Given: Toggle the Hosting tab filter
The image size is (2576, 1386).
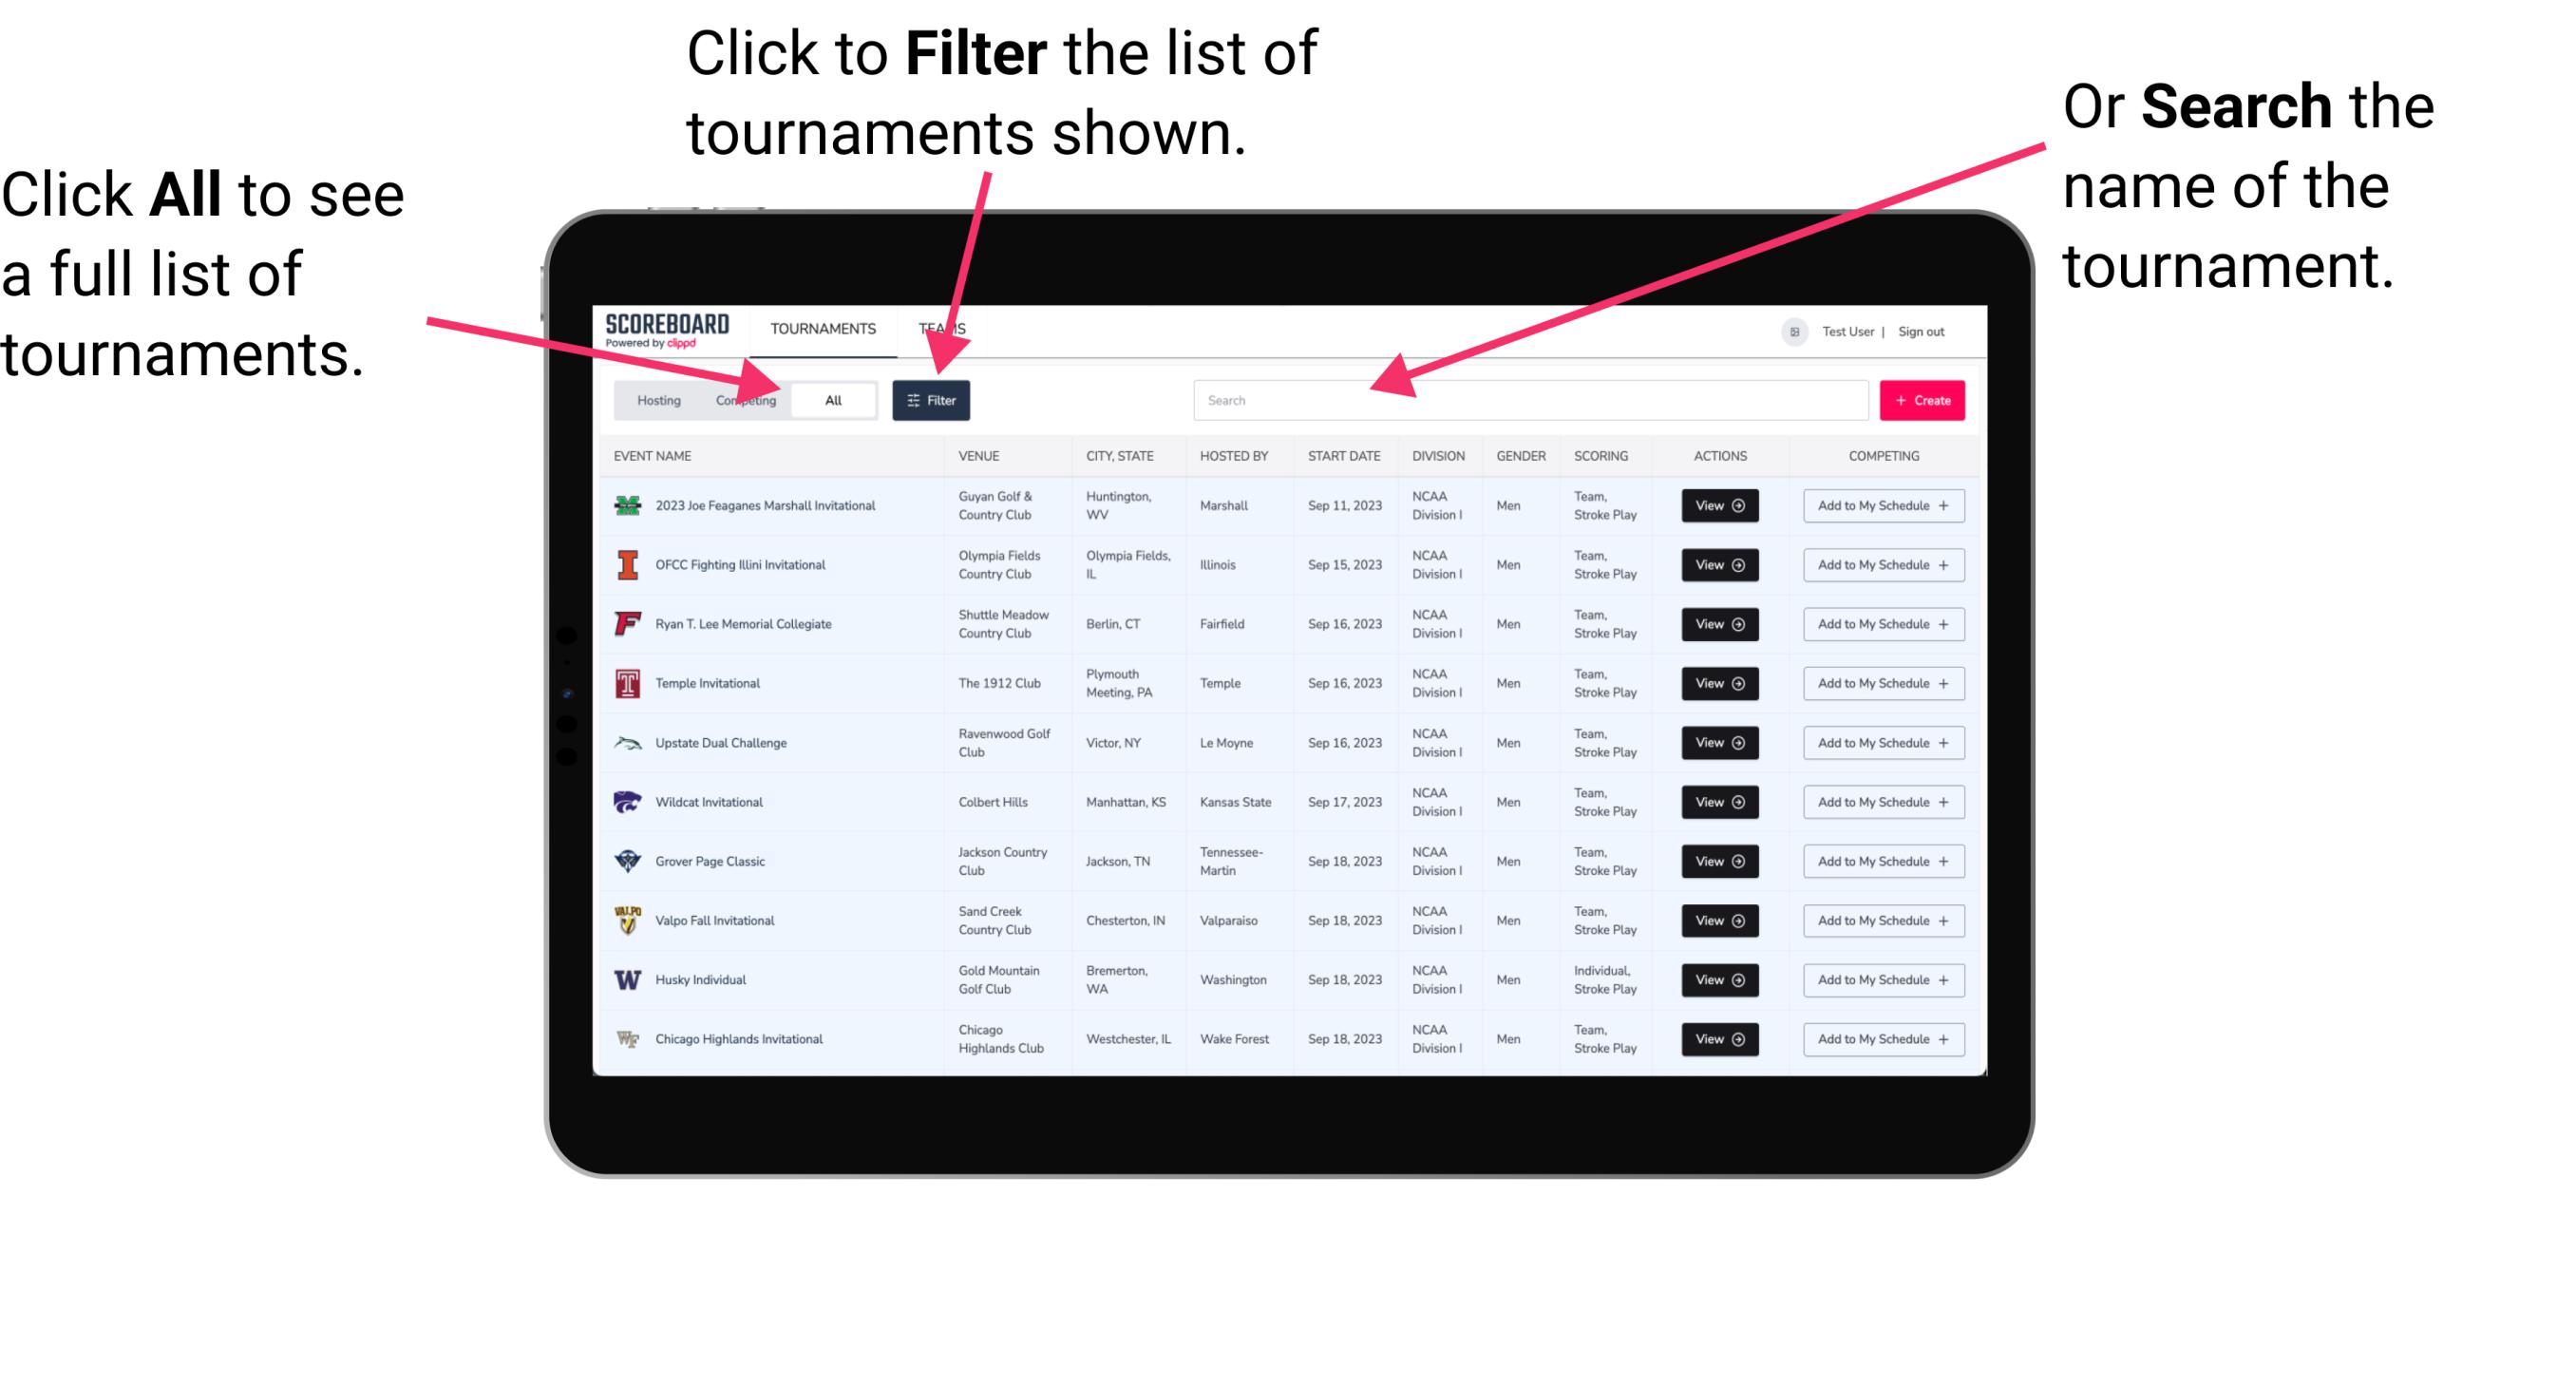Looking at the screenshot, I should click(655, 401).
